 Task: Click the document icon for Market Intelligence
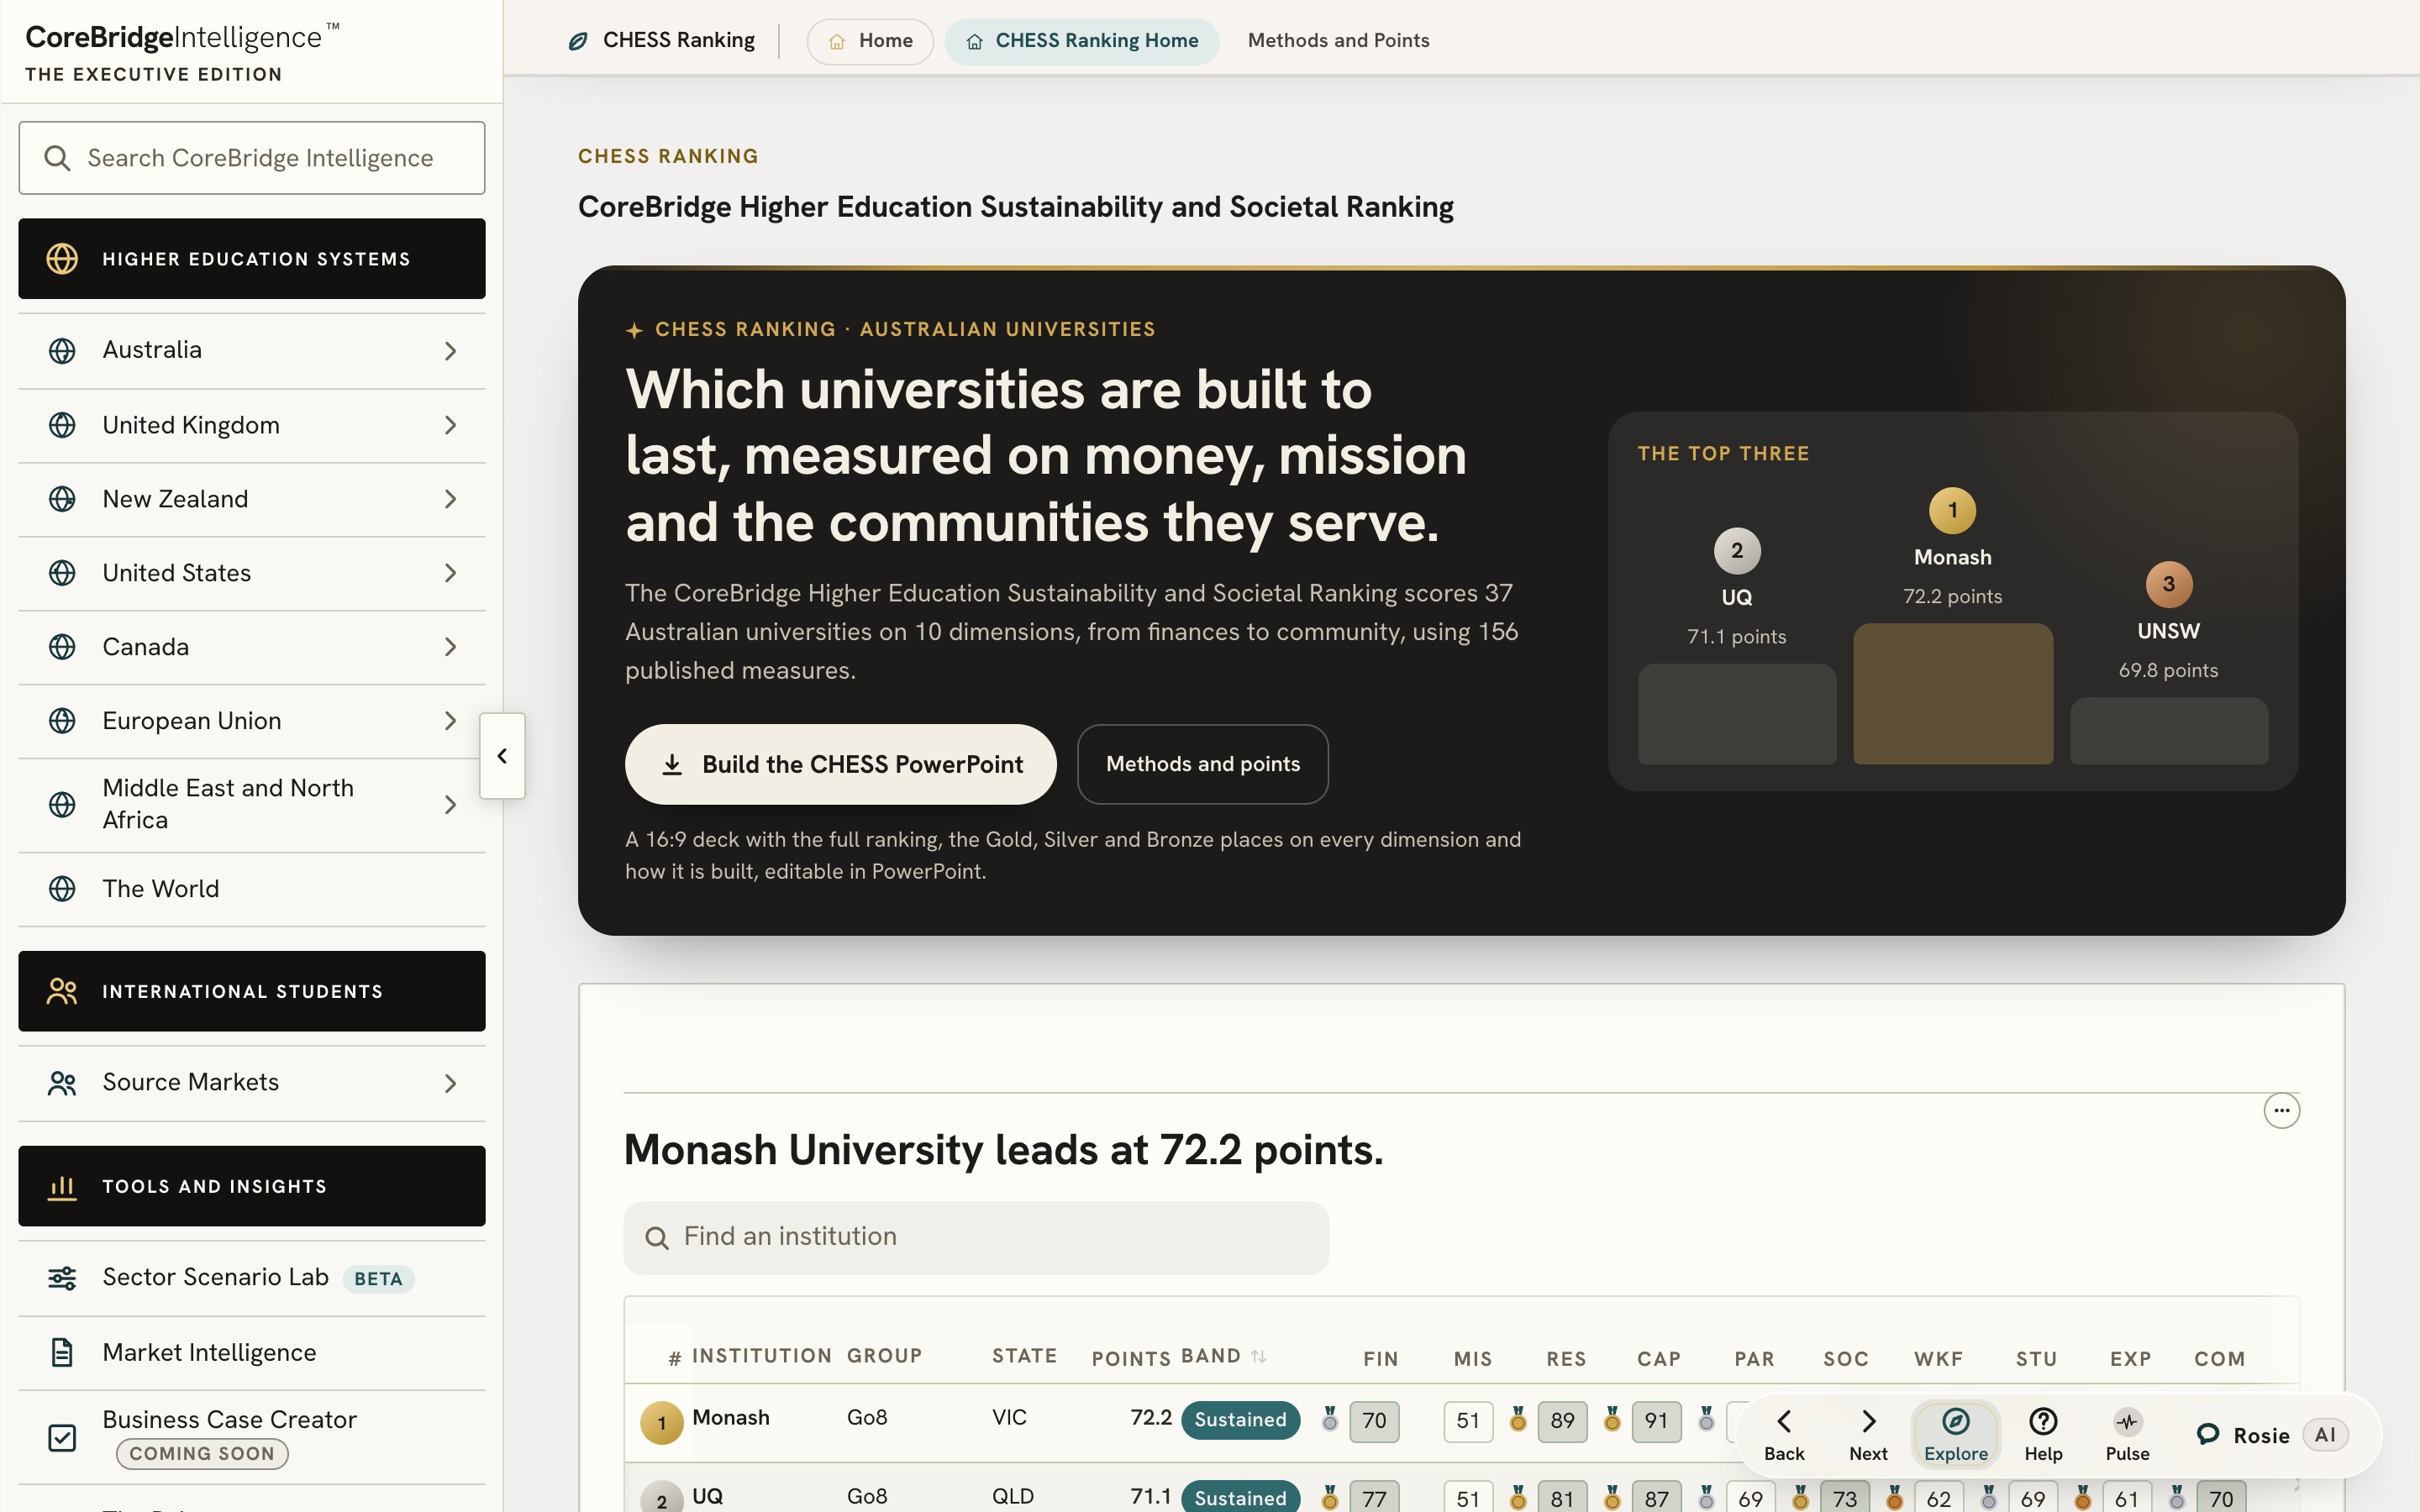[62, 1352]
